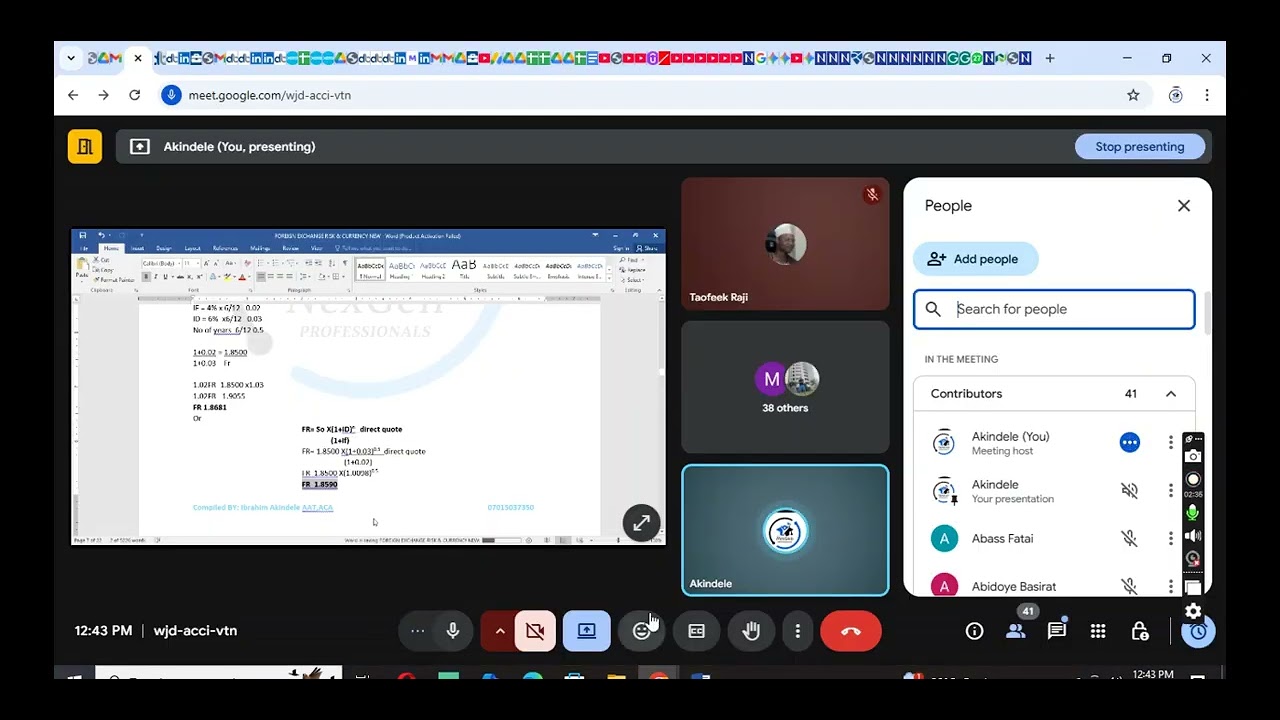This screenshot has width=1280, height=720.
Task: Open the more options menu in the call bar
Action: (x=797, y=631)
